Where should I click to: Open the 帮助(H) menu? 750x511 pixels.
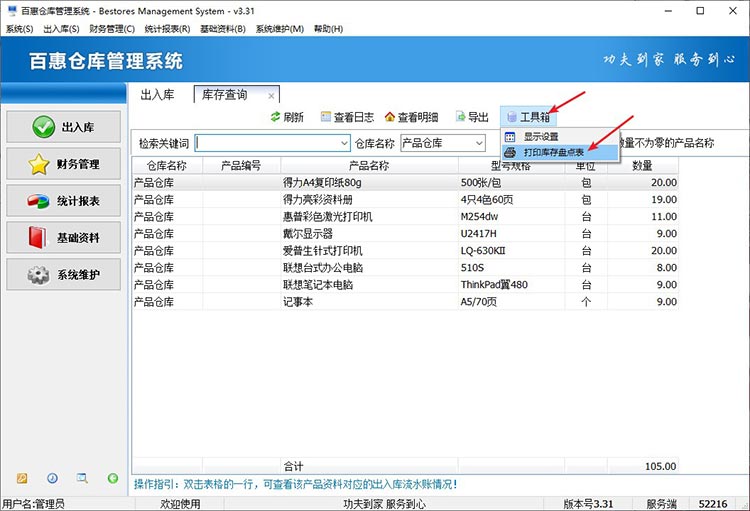tap(329, 29)
